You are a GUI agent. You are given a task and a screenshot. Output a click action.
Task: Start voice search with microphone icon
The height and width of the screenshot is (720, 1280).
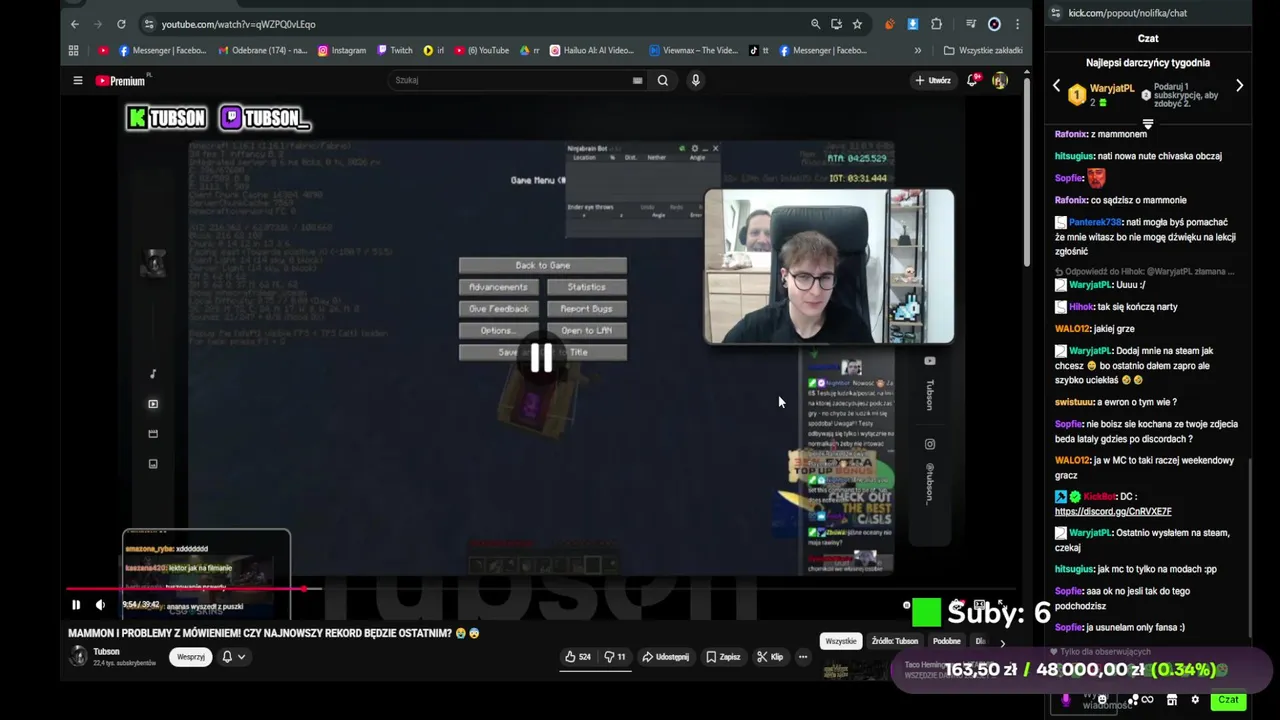[x=696, y=81]
